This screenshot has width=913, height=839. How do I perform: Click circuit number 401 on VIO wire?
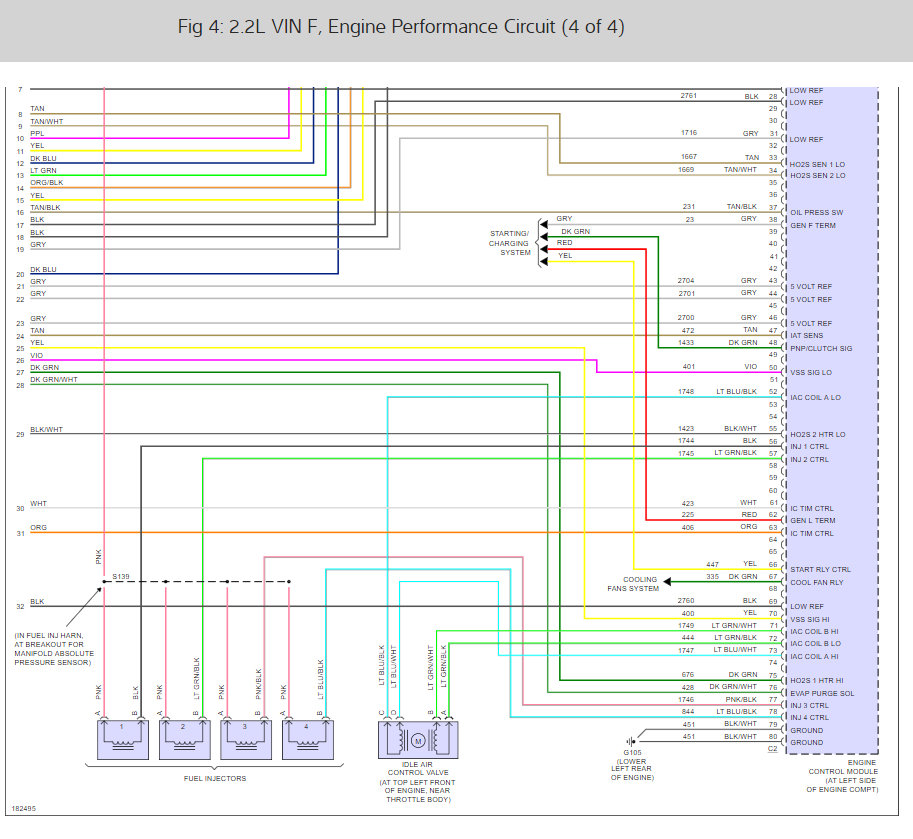coord(689,367)
